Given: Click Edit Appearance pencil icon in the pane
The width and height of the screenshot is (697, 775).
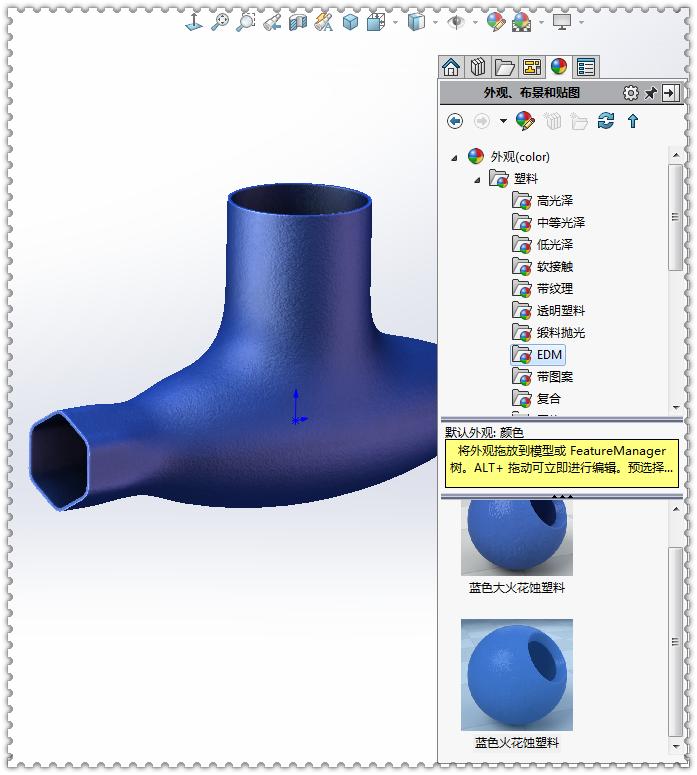Looking at the screenshot, I should (525, 121).
